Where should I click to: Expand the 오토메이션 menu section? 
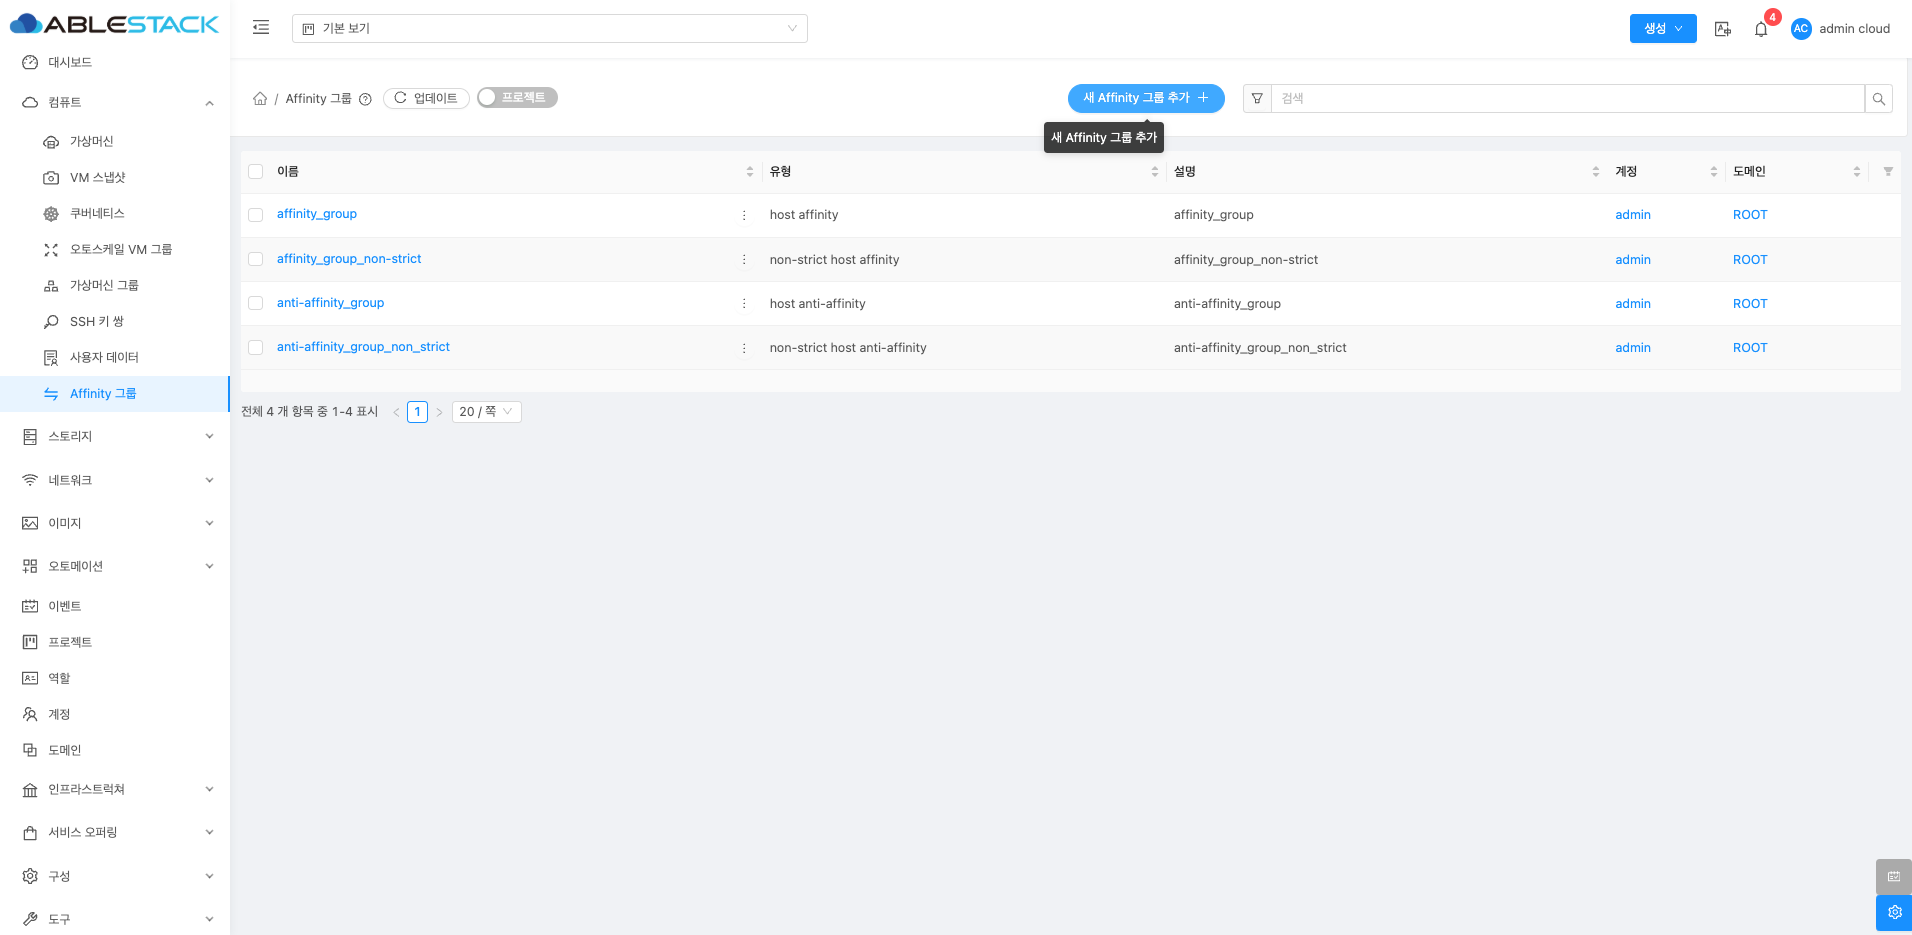click(x=115, y=567)
